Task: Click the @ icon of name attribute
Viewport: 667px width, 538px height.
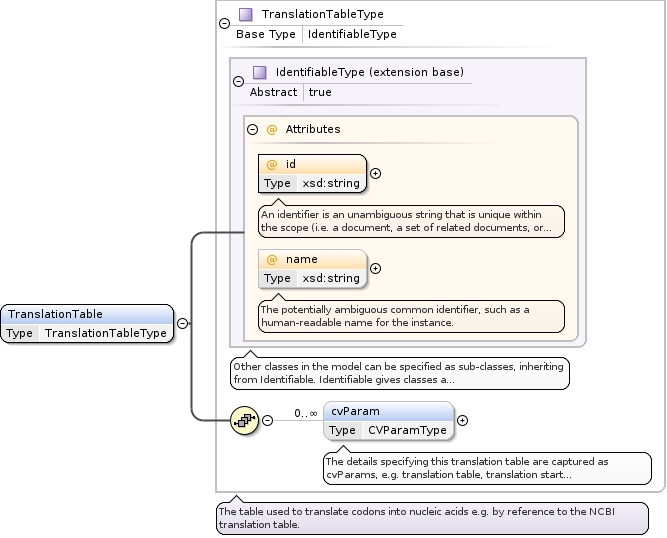Action: coord(271,259)
